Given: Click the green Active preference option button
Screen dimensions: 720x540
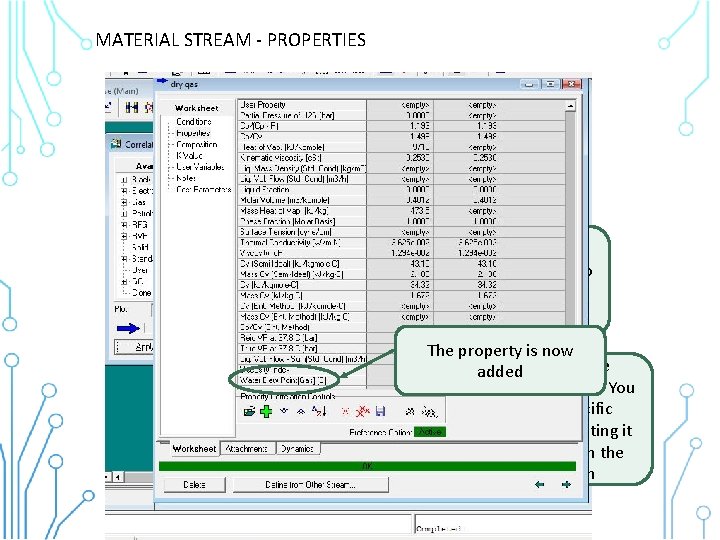Looking at the screenshot, I should [430, 432].
